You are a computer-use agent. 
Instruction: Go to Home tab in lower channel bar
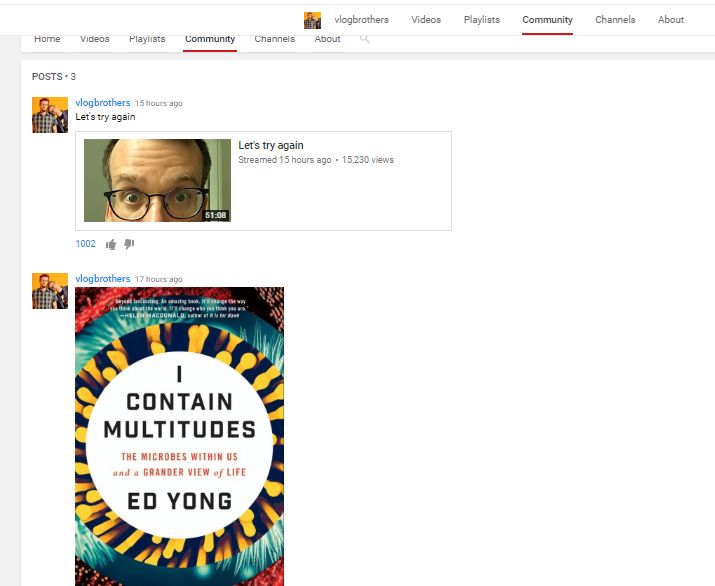tap(47, 40)
